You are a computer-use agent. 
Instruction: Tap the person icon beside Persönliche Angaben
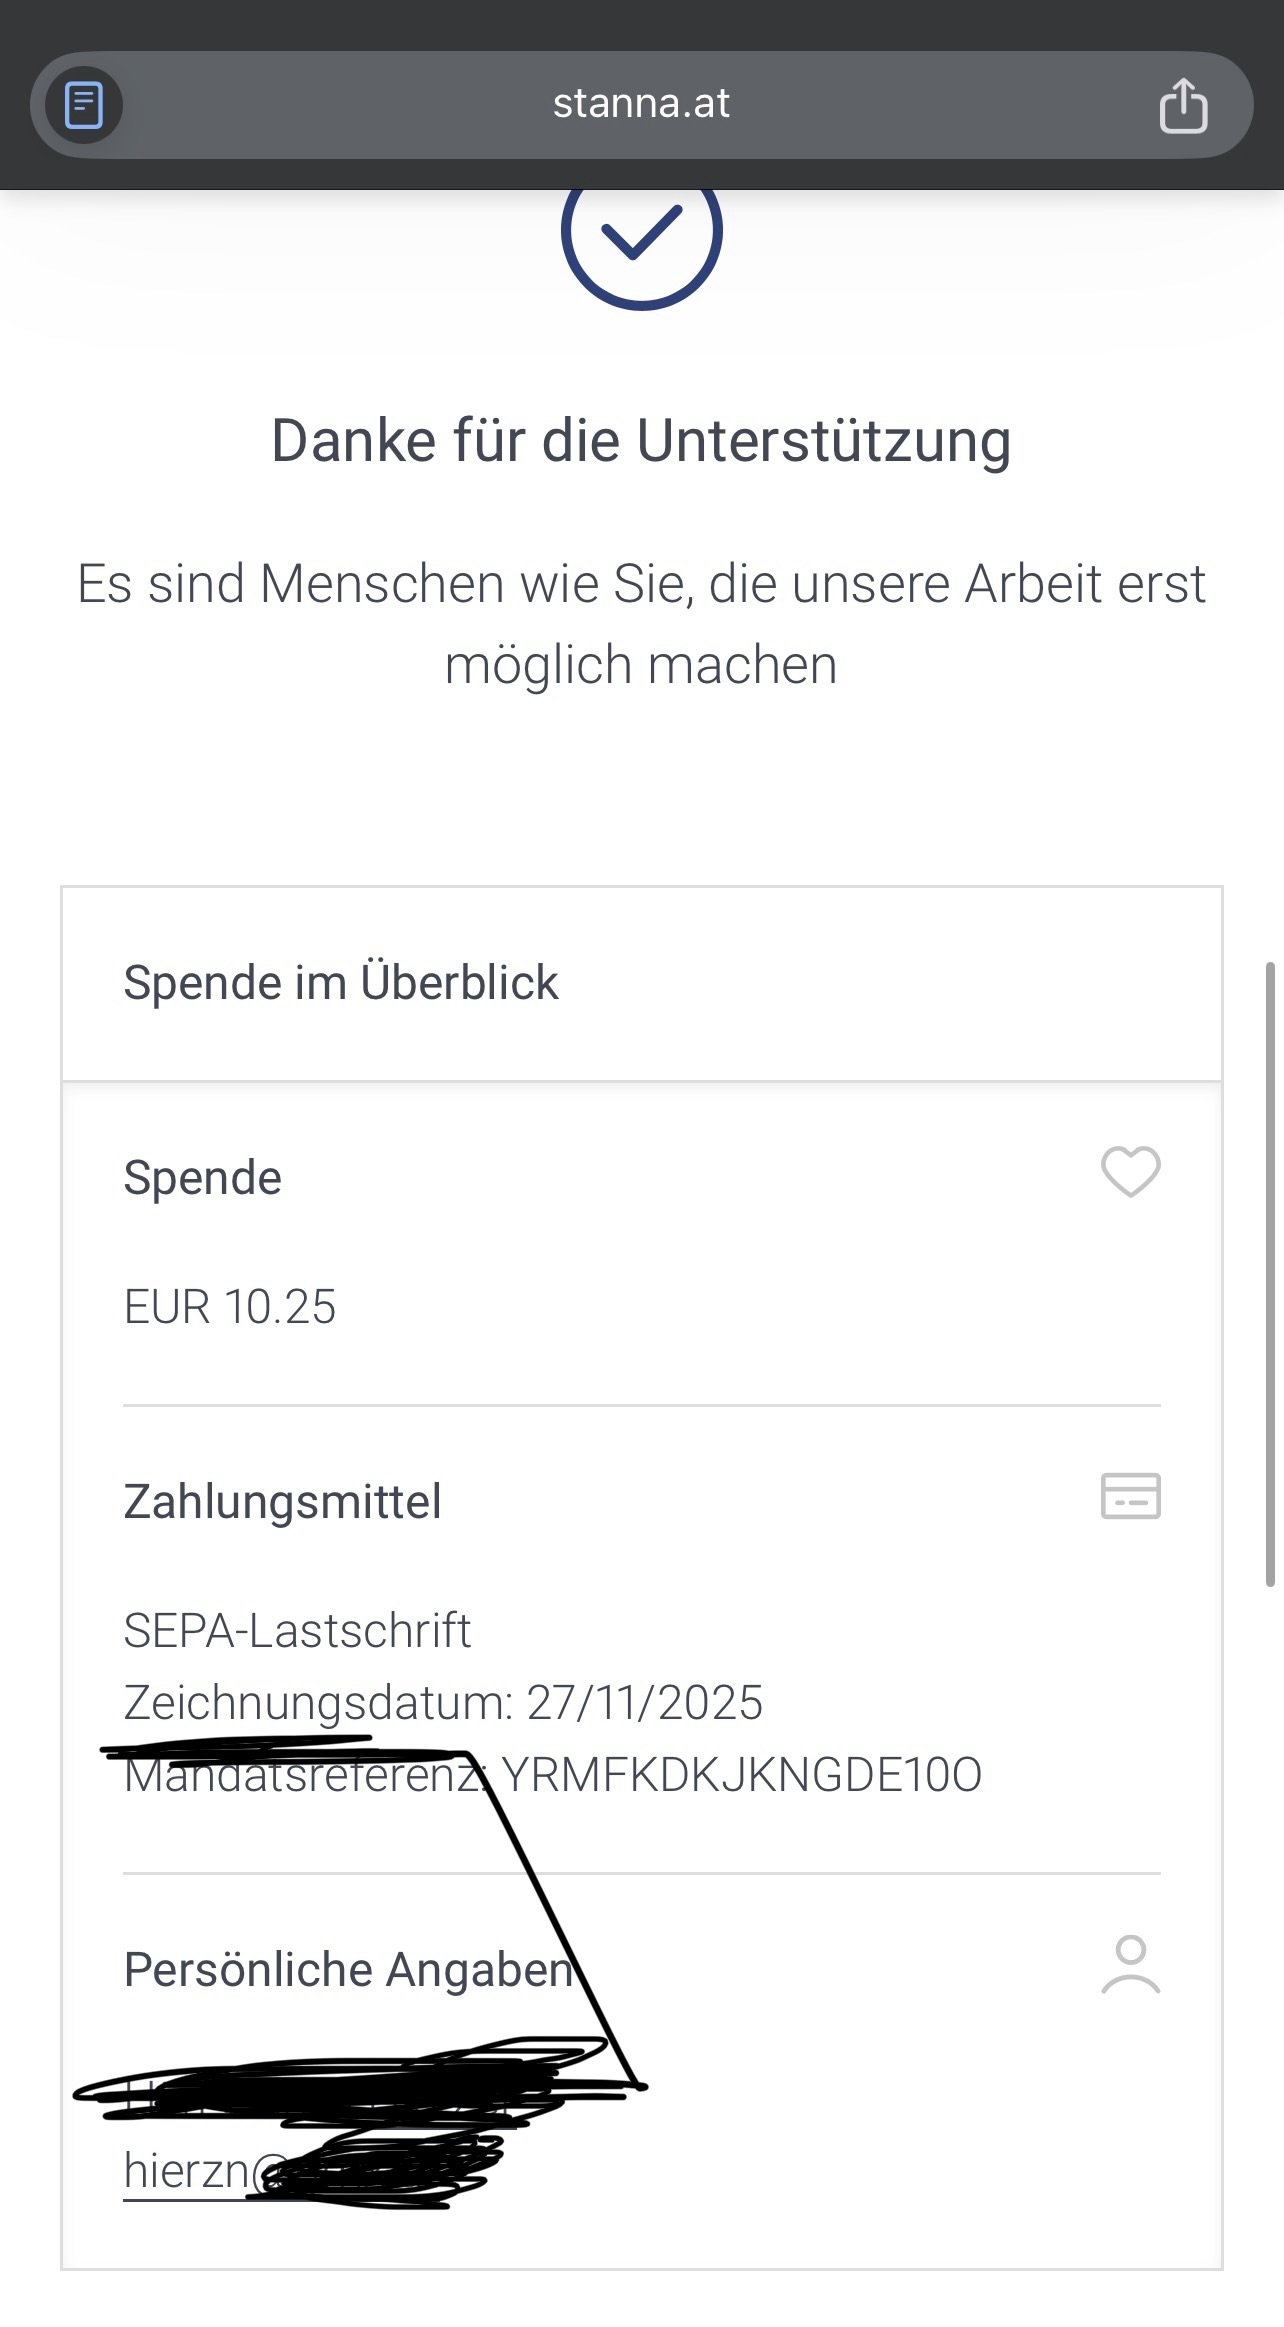click(1130, 1965)
